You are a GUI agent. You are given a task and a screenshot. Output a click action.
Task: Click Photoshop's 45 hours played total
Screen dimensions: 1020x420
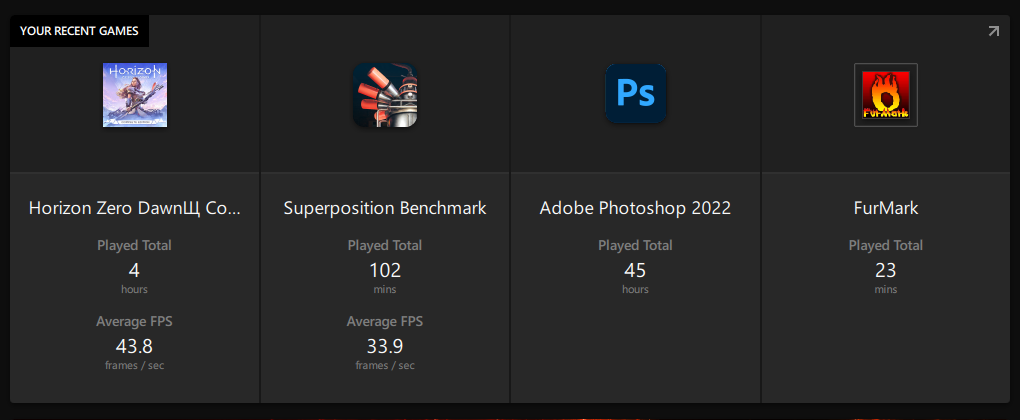coord(636,270)
